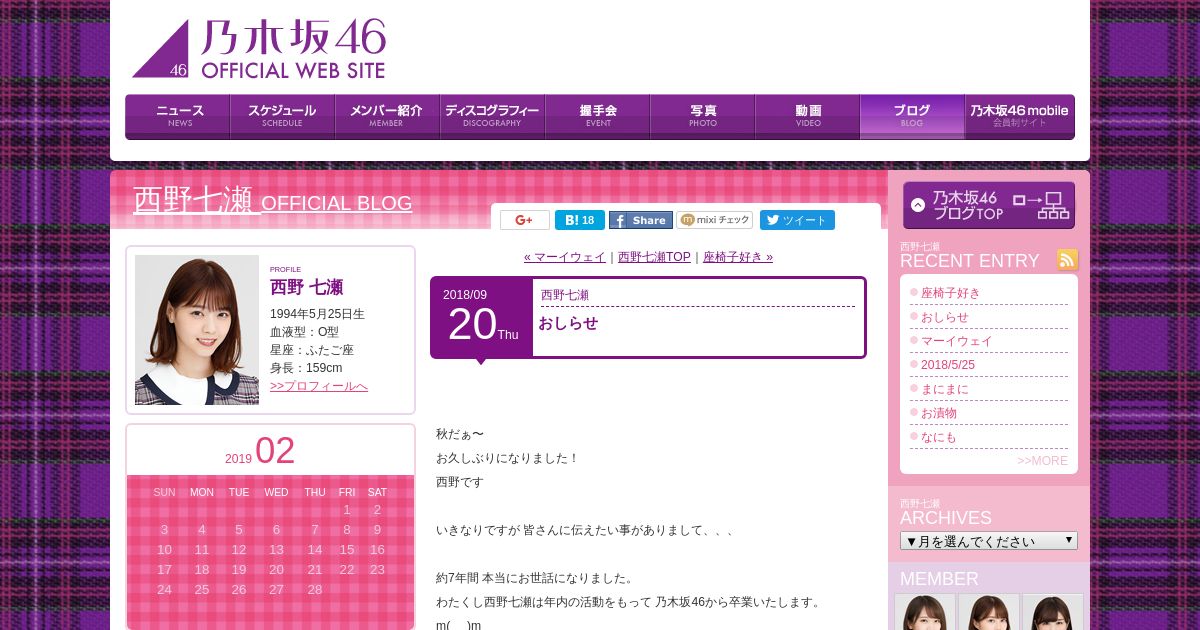Select day 28 in the February calendar
Screen dimensions: 1200x630
(315, 589)
